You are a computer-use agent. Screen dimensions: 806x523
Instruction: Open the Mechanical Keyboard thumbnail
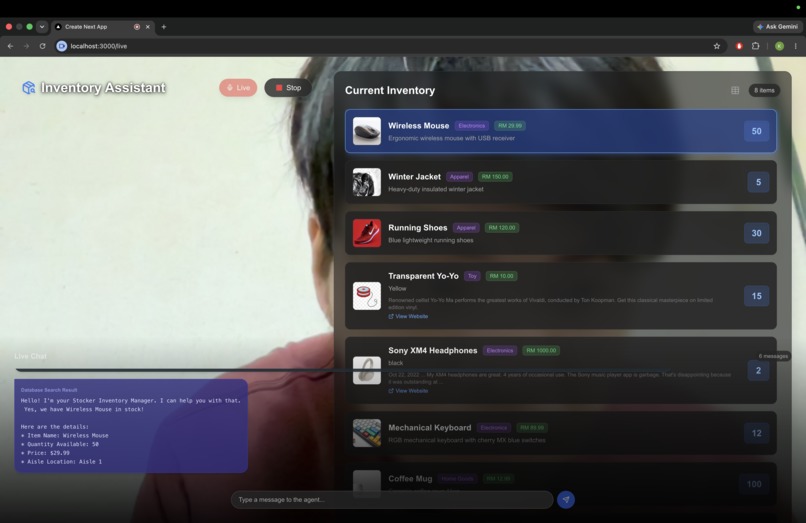coord(367,433)
